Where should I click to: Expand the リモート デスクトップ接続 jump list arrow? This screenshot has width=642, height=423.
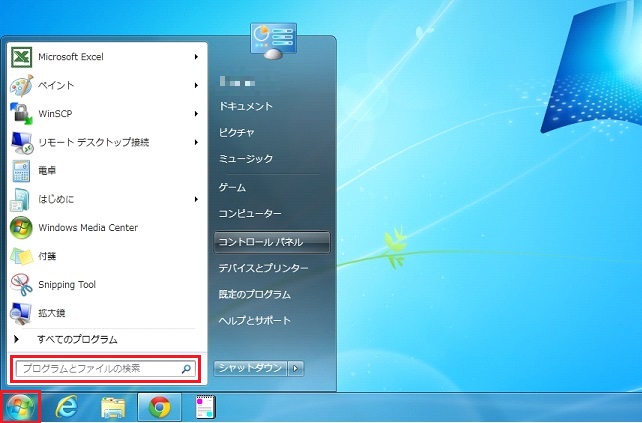point(197,142)
